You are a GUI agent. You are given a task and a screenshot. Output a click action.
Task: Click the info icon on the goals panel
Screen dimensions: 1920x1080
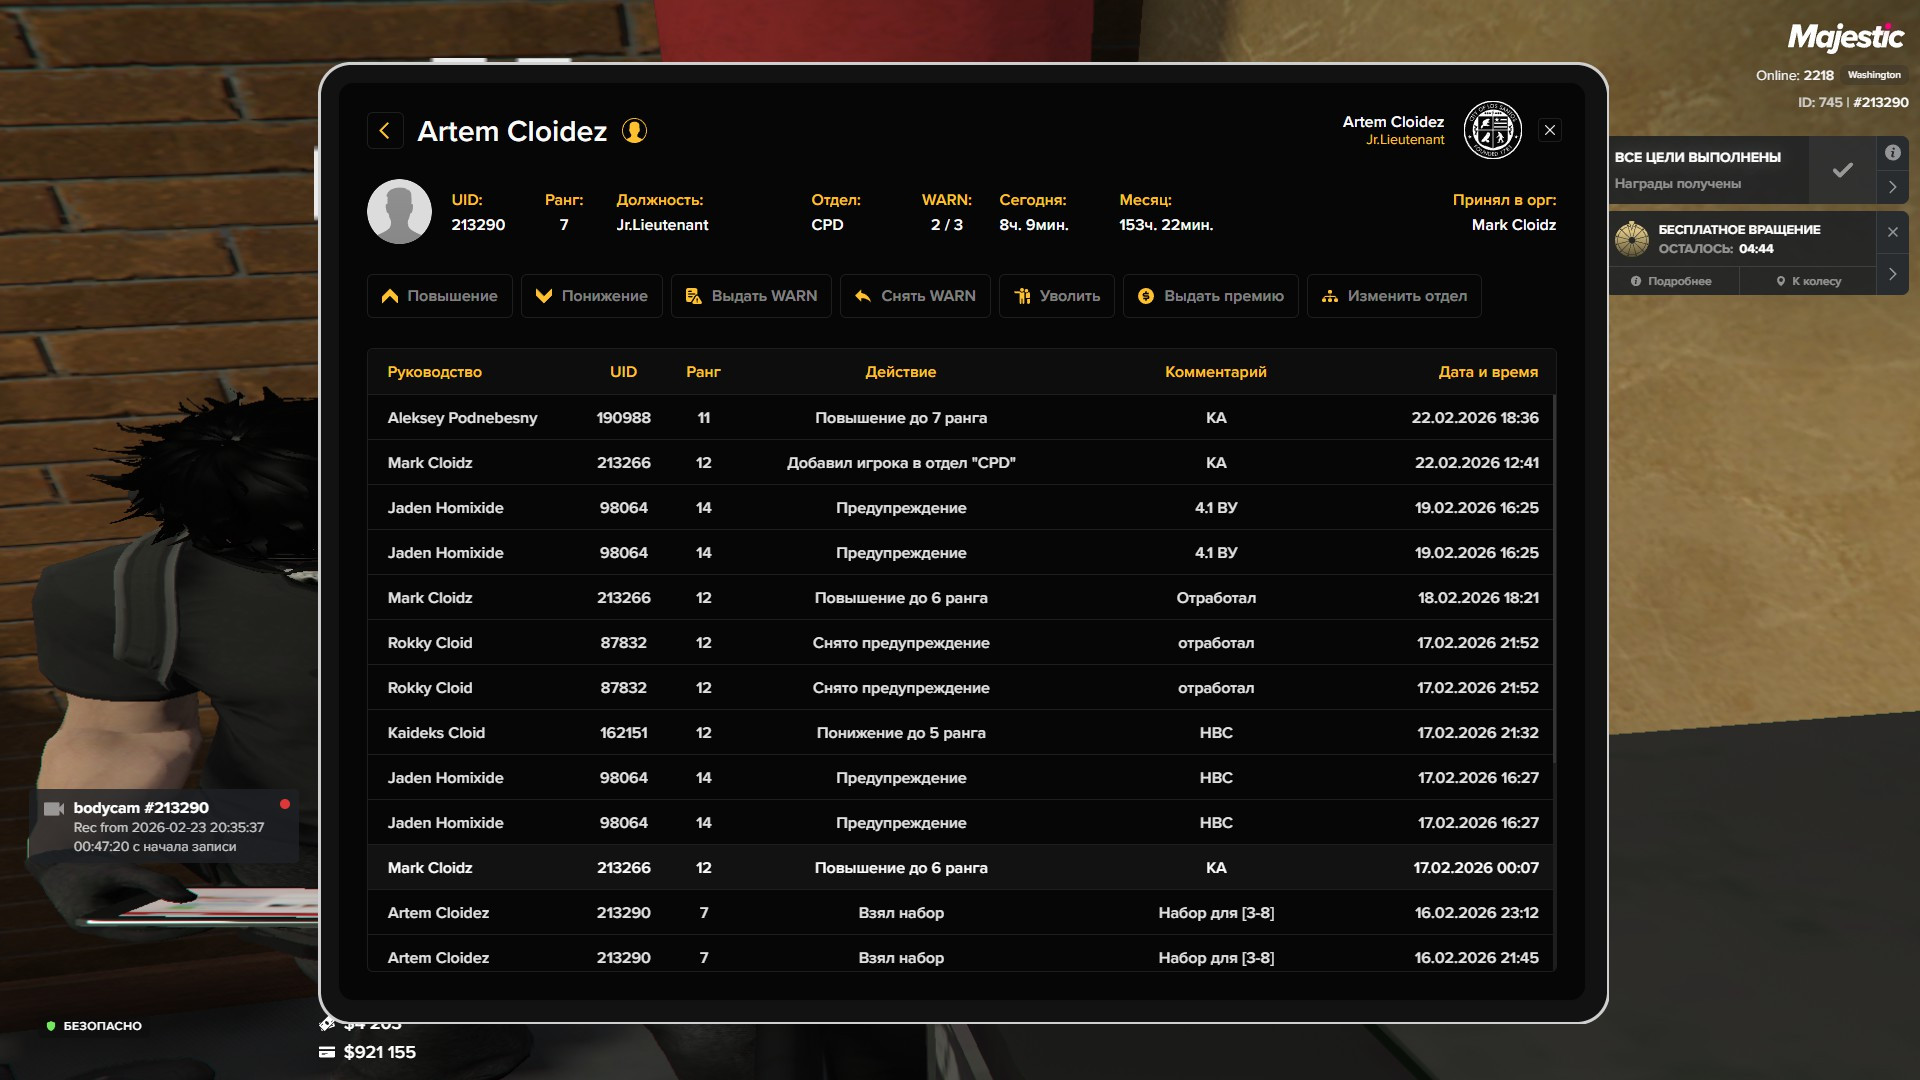point(1892,153)
